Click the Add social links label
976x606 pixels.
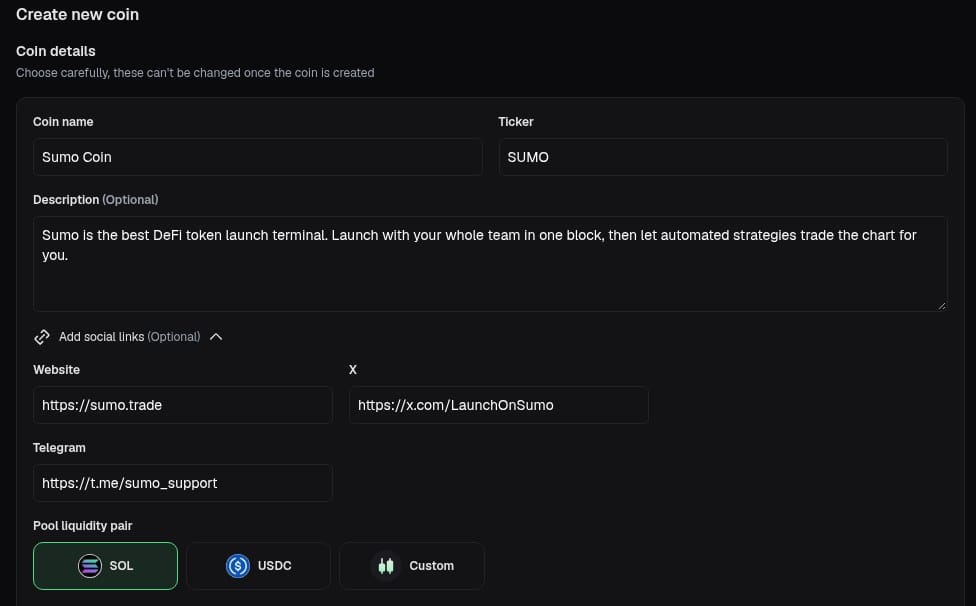click(129, 337)
